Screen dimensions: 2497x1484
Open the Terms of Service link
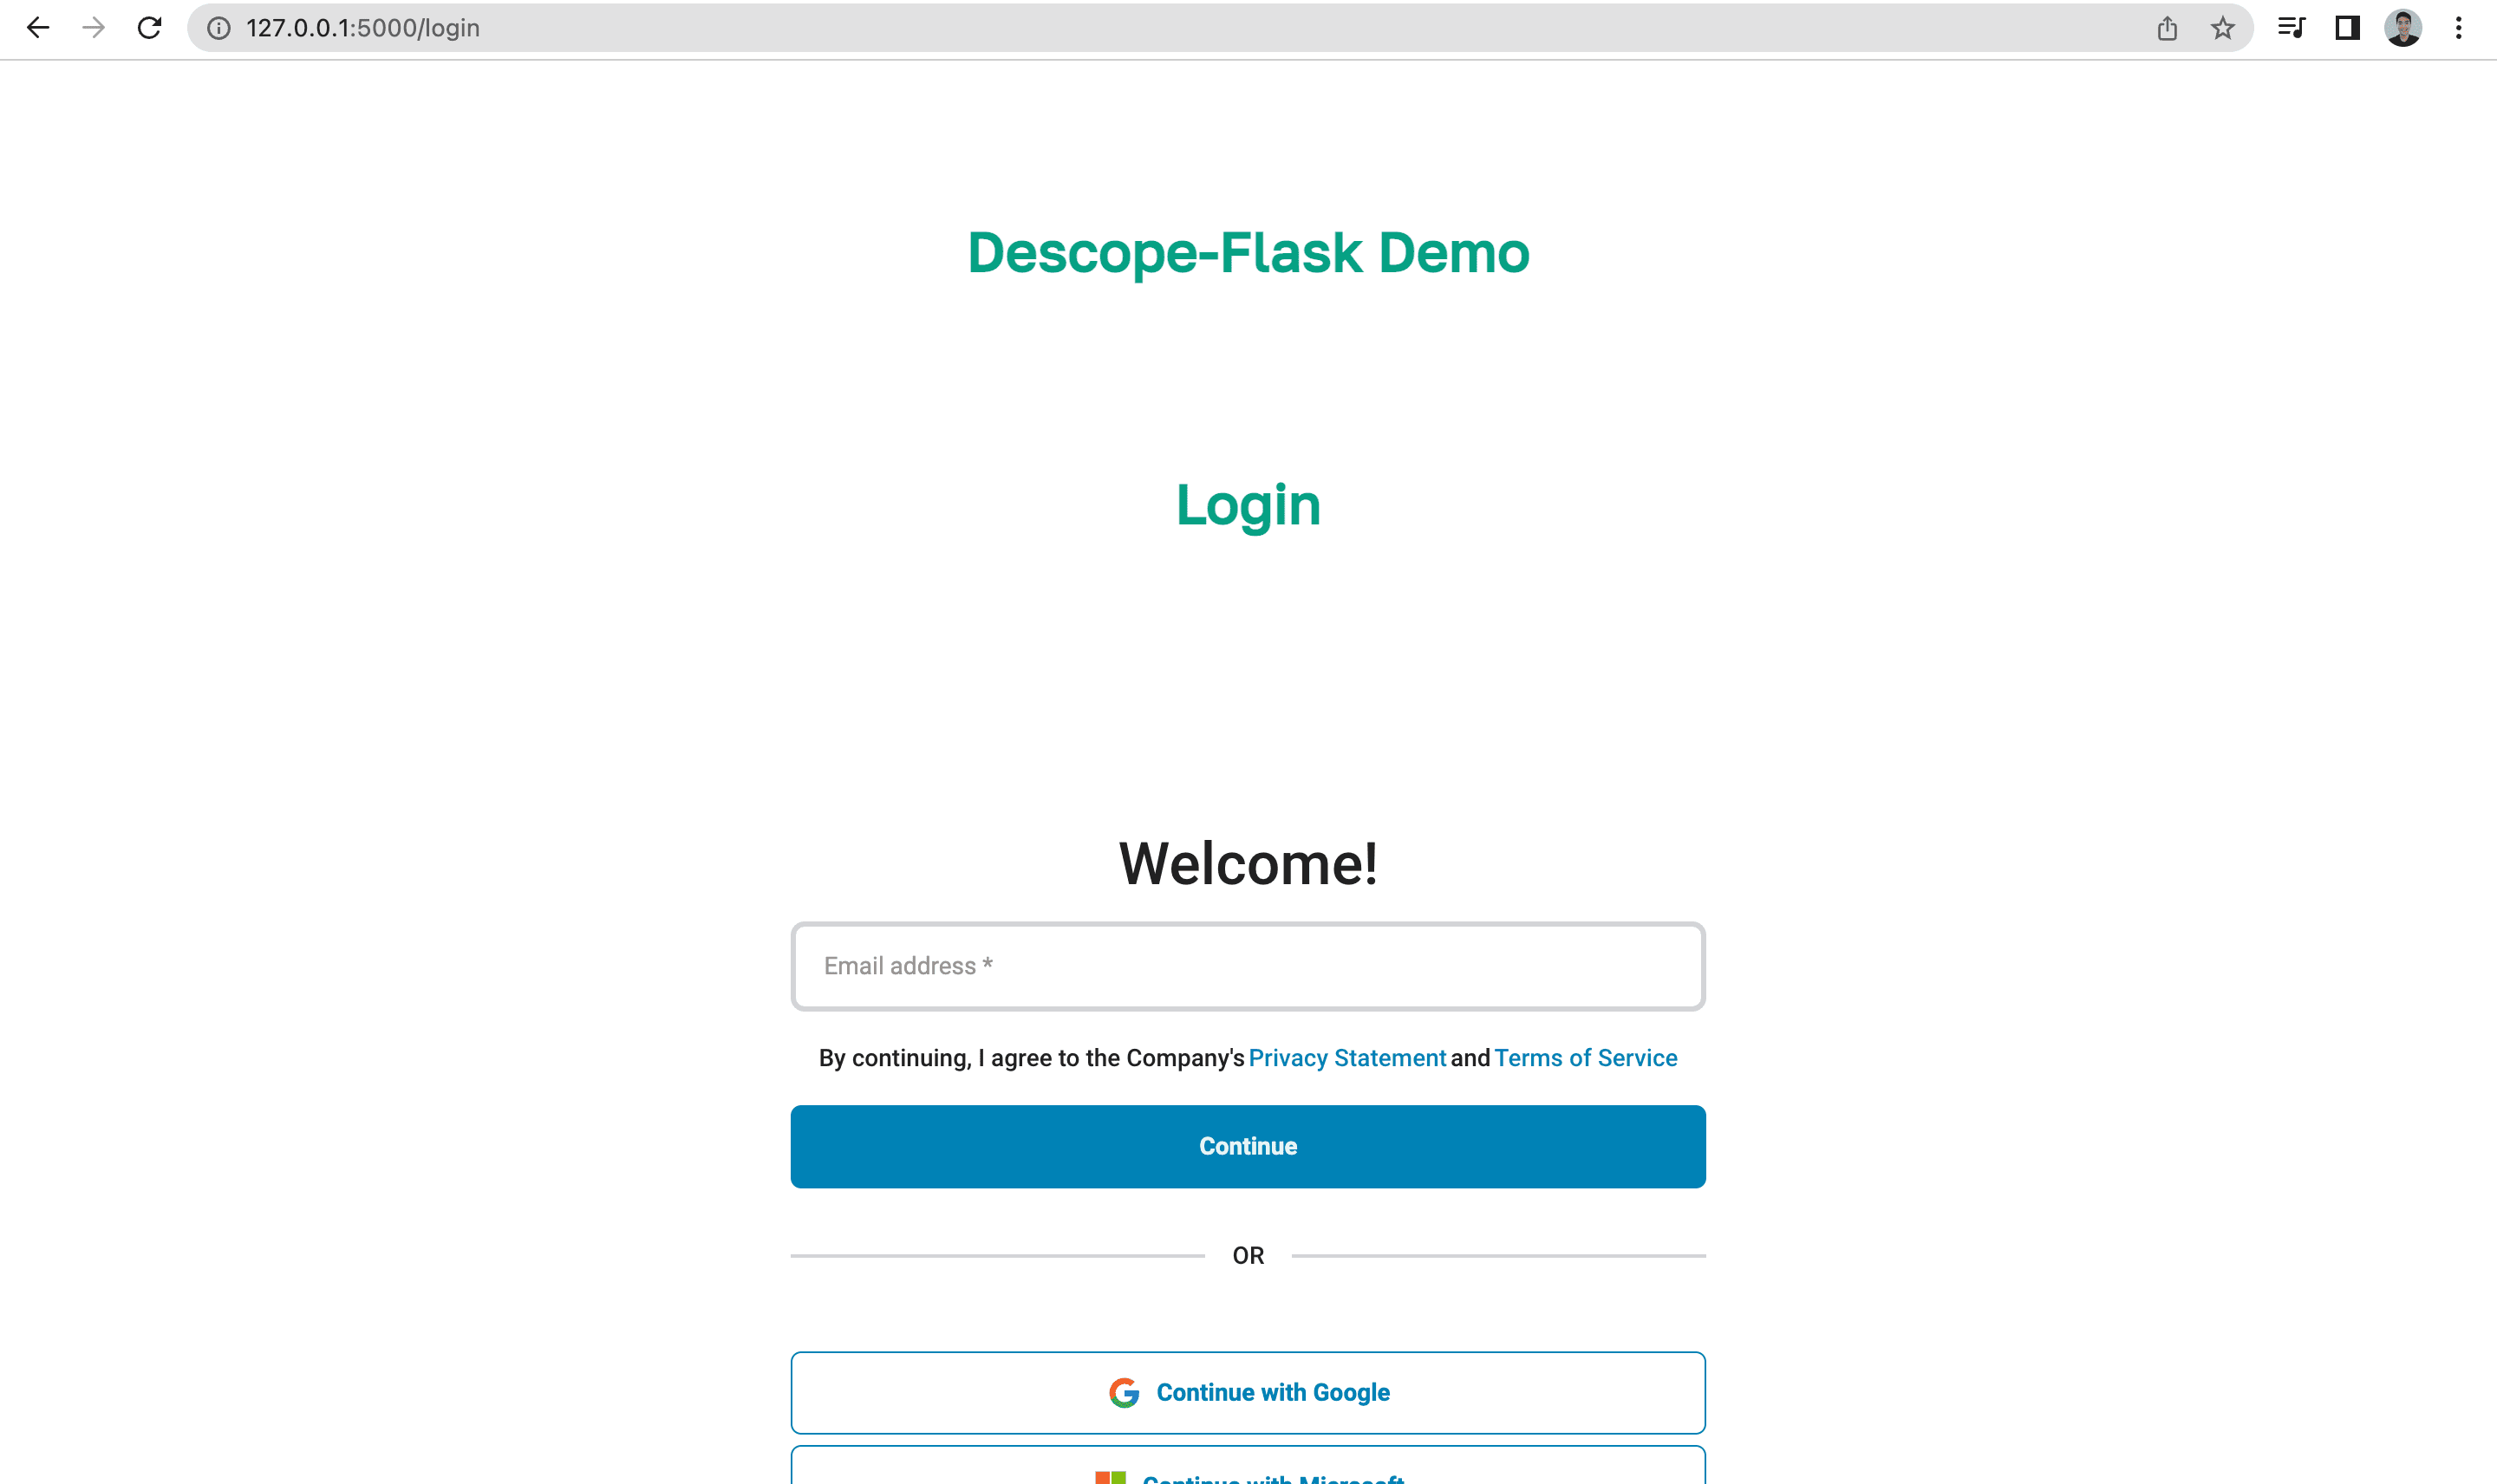(1586, 1057)
